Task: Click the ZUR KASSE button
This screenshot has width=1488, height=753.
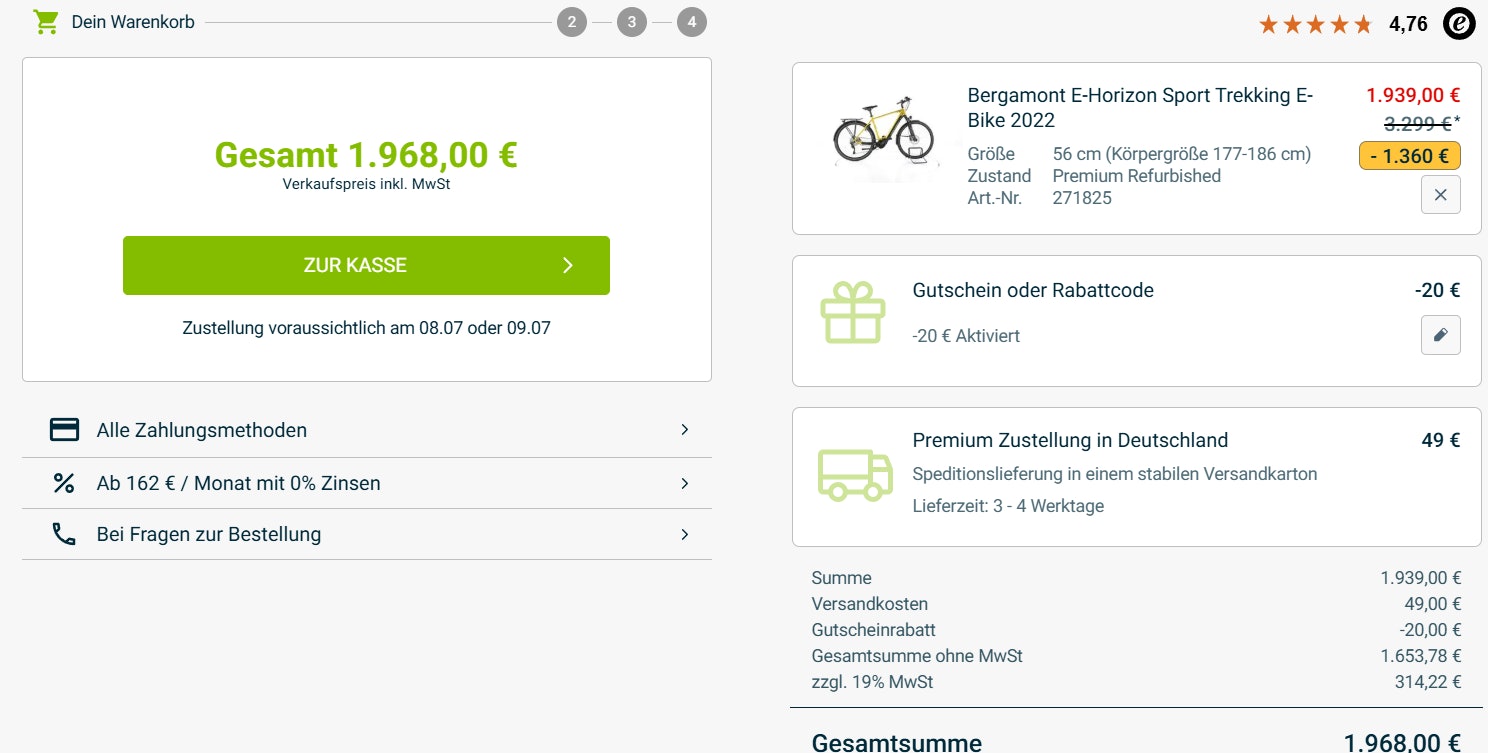Action: 366,265
